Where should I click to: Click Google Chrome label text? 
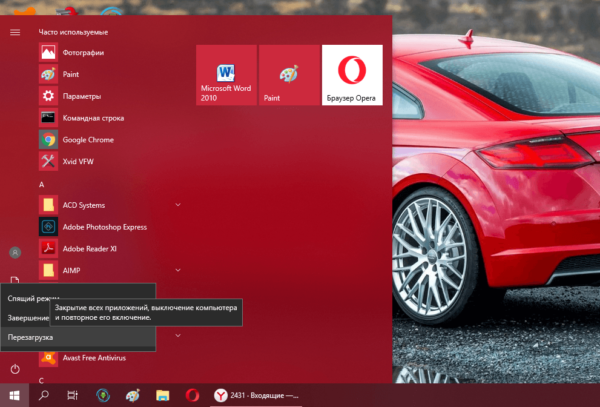(x=88, y=140)
